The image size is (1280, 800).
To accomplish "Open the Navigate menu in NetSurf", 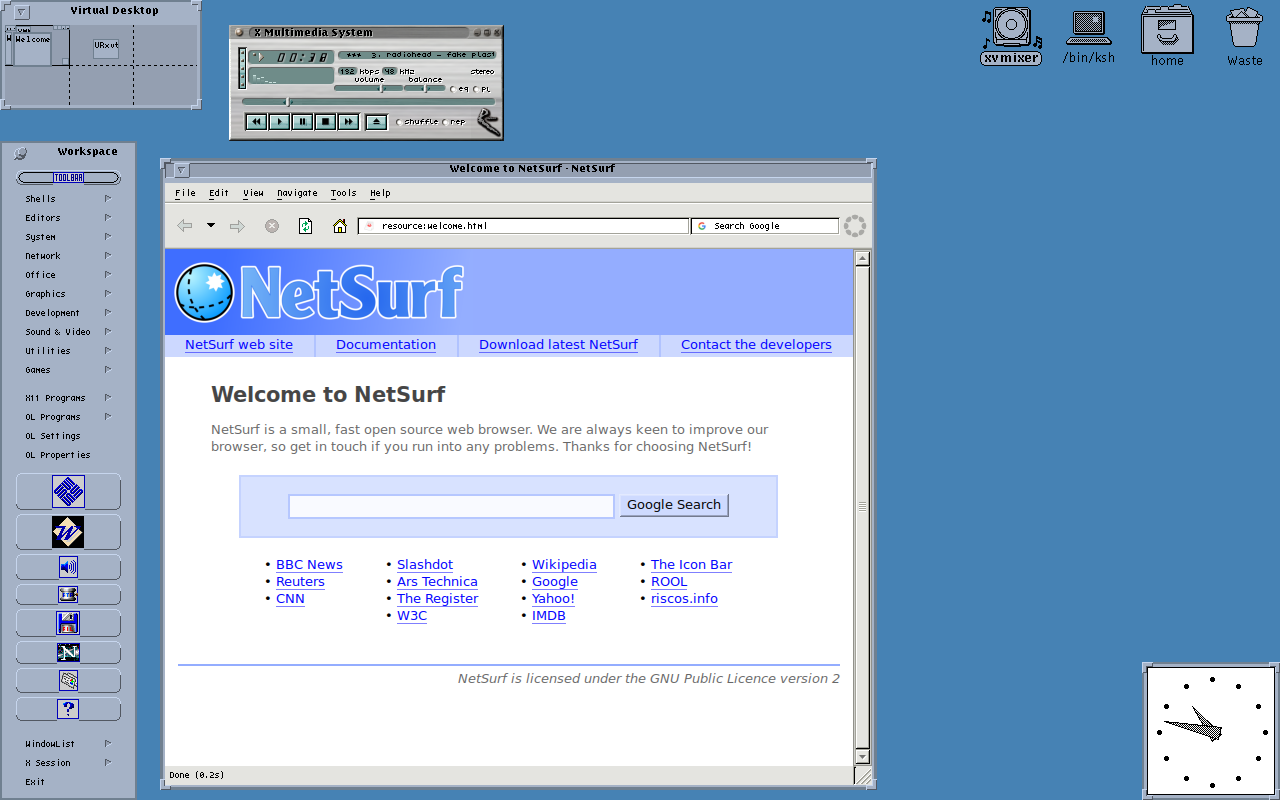I will [x=297, y=193].
